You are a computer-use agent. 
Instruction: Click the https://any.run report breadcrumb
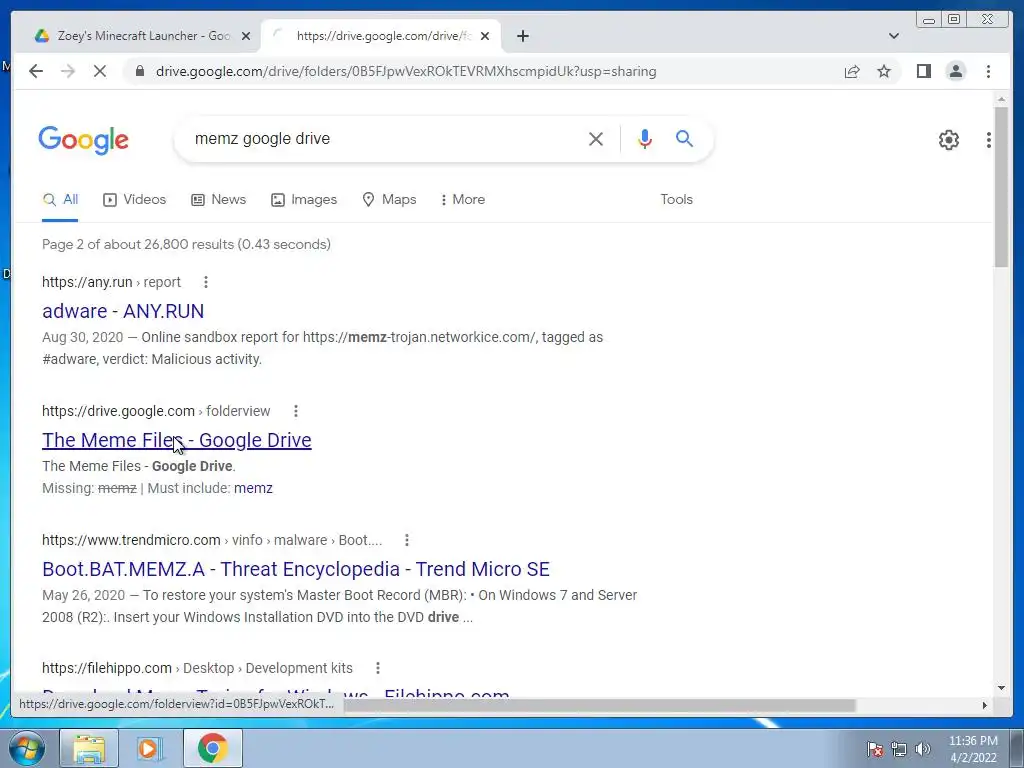click(x=111, y=282)
